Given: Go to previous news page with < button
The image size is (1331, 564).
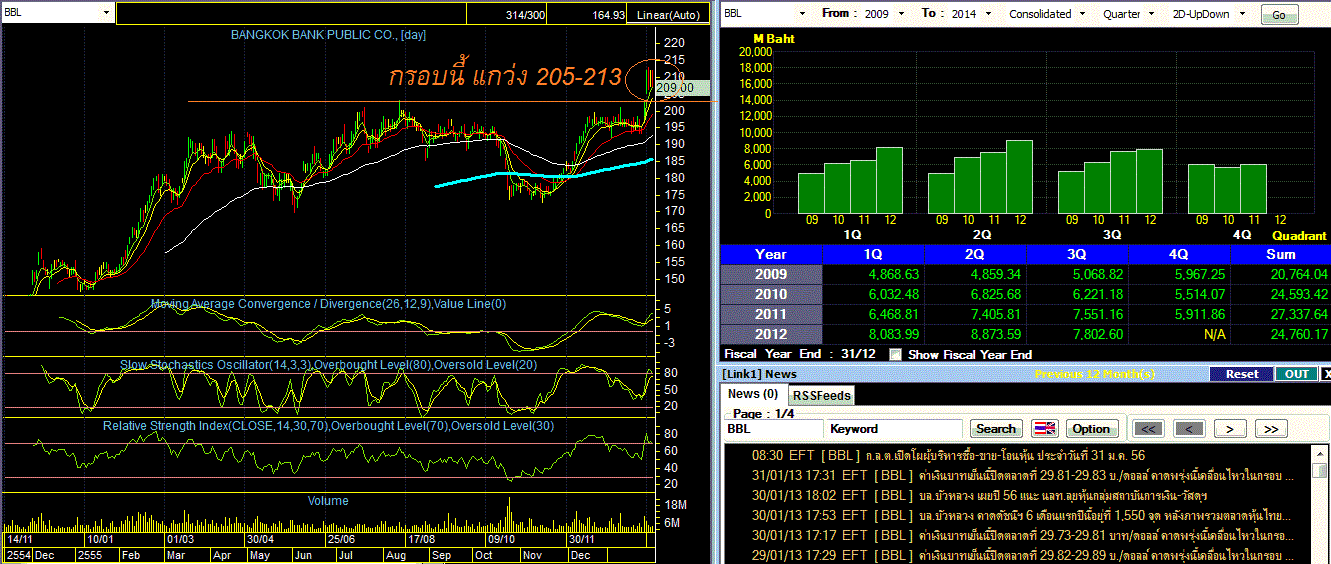Looking at the screenshot, I should point(1189,428).
